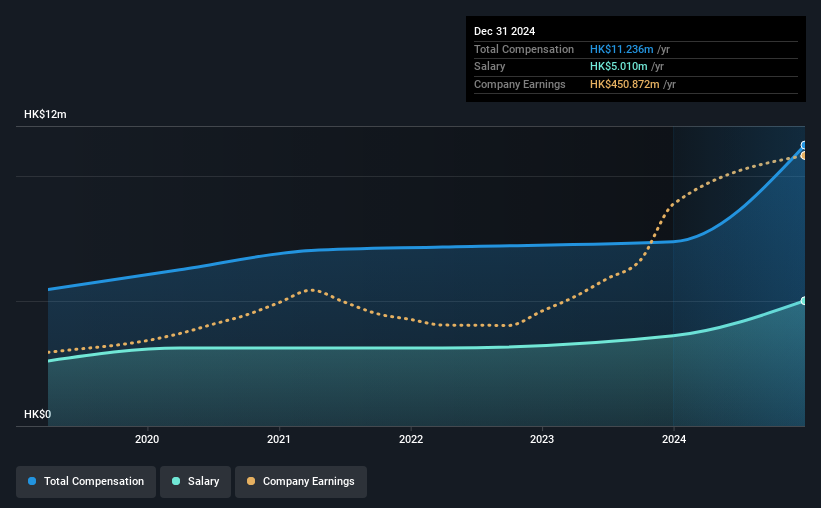821x508 pixels.
Task: Click the orange Company Earnings legend dot
Action: click(x=251, y=481)
